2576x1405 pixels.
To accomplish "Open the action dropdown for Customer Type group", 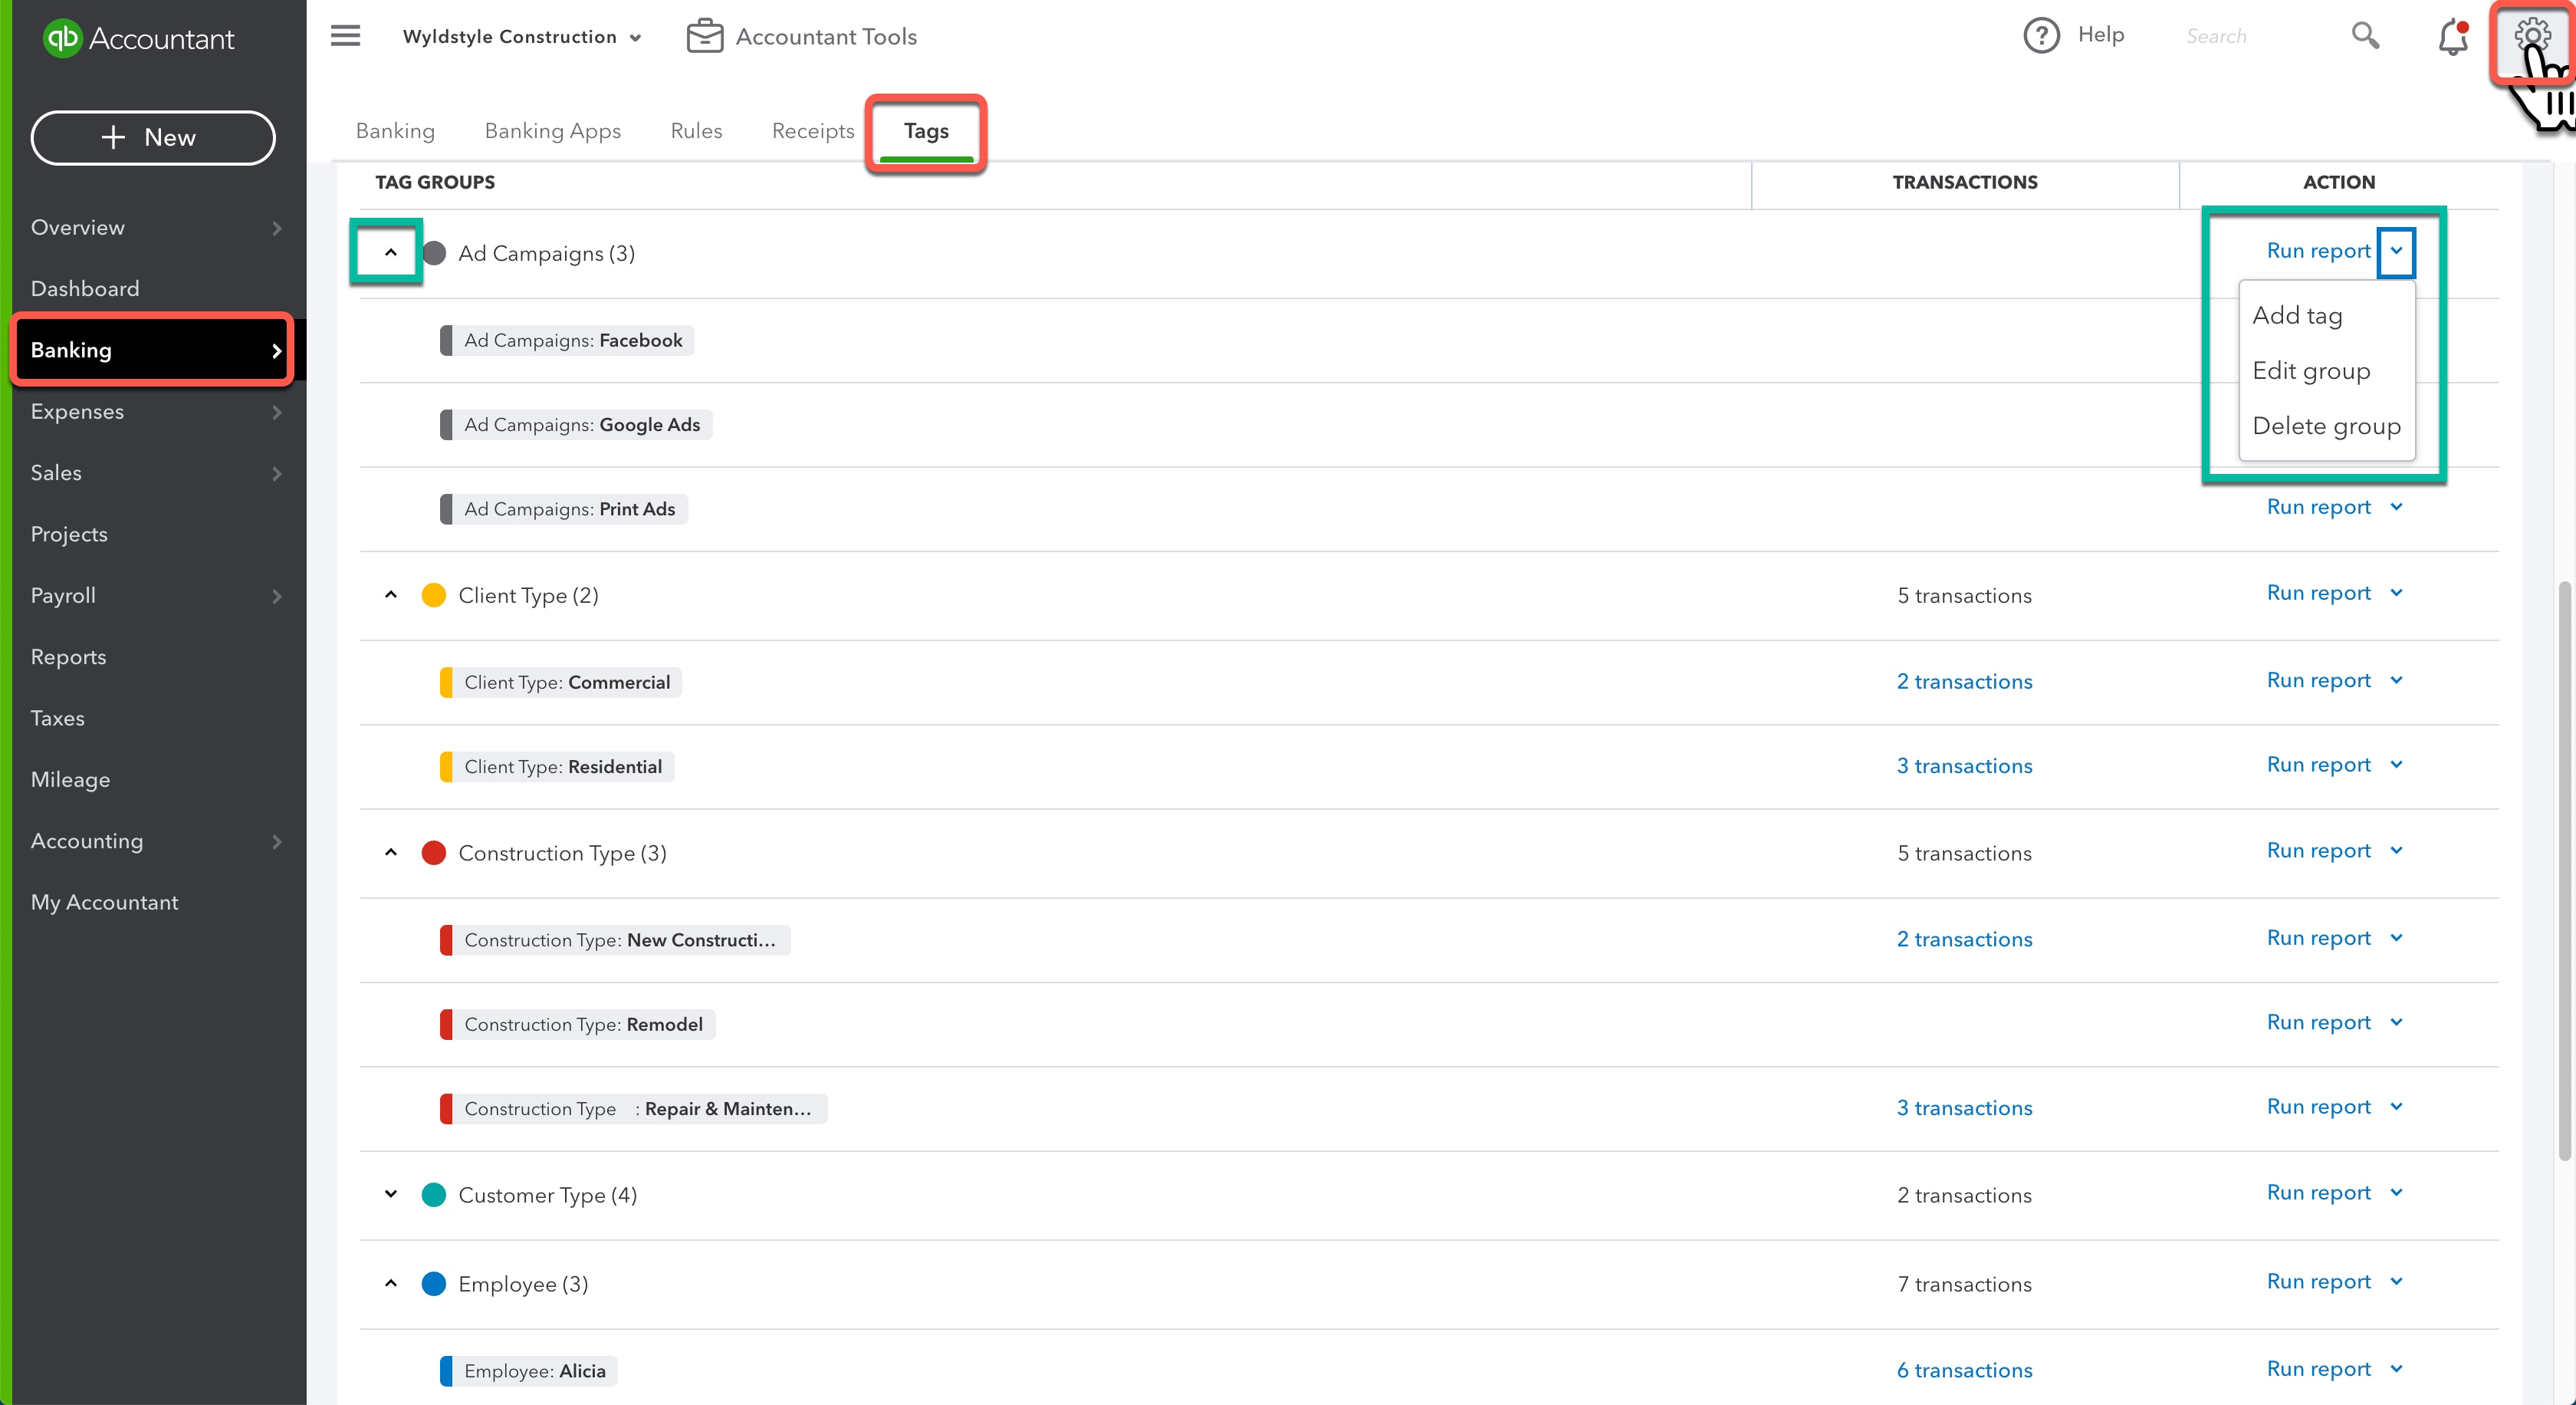I will tap(2397, 1193).
